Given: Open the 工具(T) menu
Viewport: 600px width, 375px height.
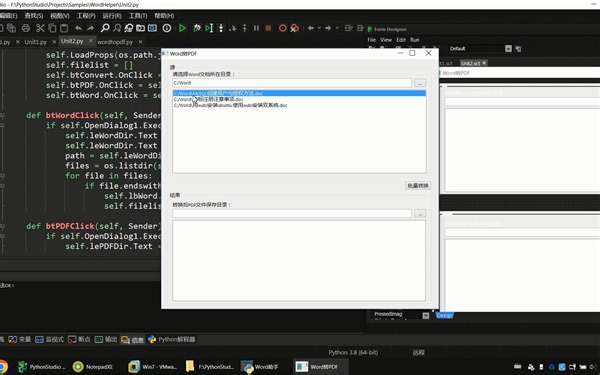Looking at the screenshot, I should point(138,16).
